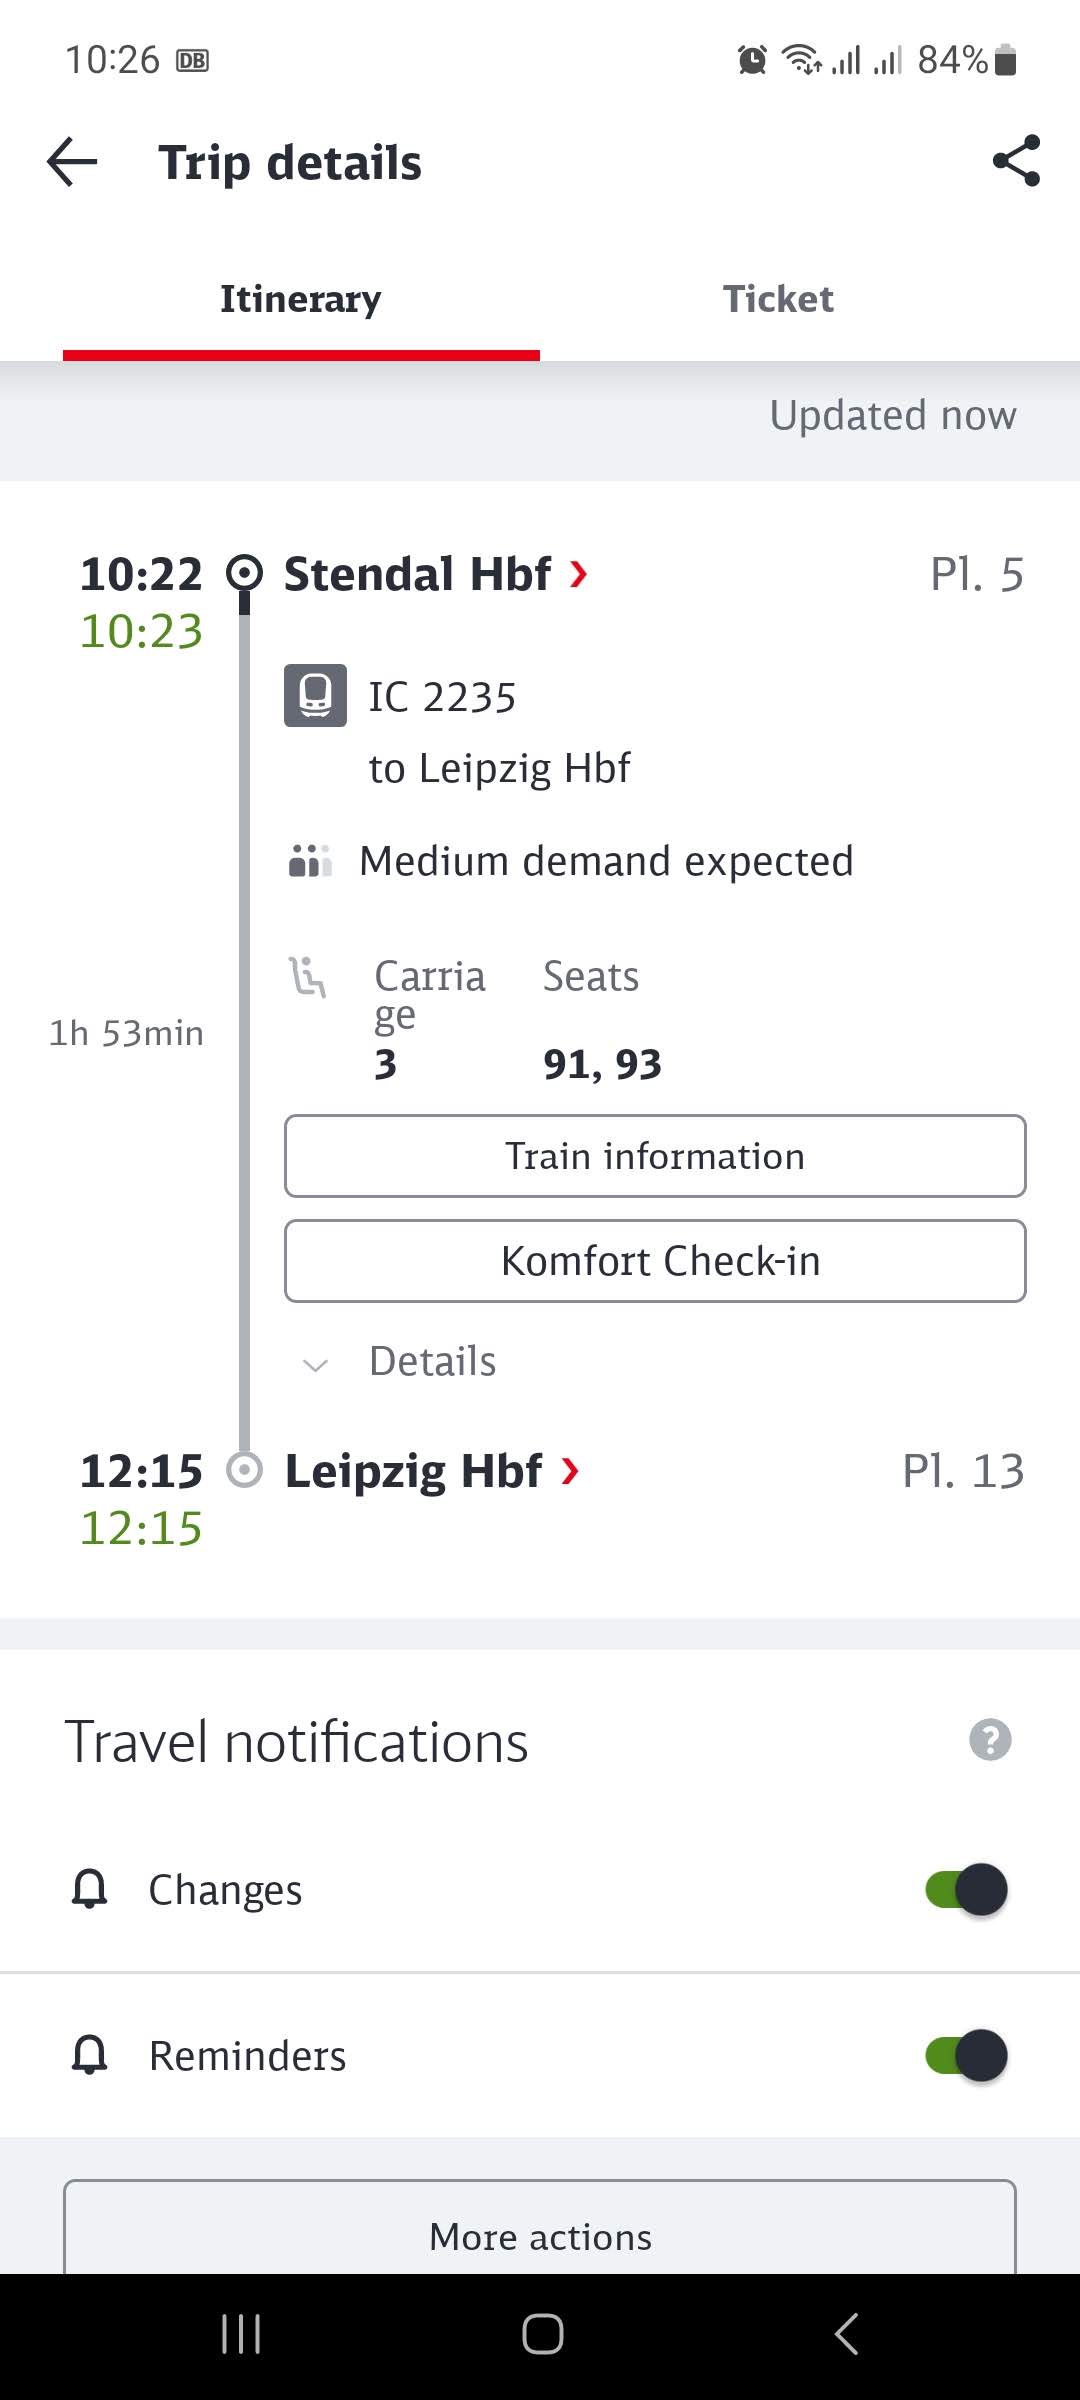
Task: Start Komfort Check-in
Action: (x=655, y=1261)
